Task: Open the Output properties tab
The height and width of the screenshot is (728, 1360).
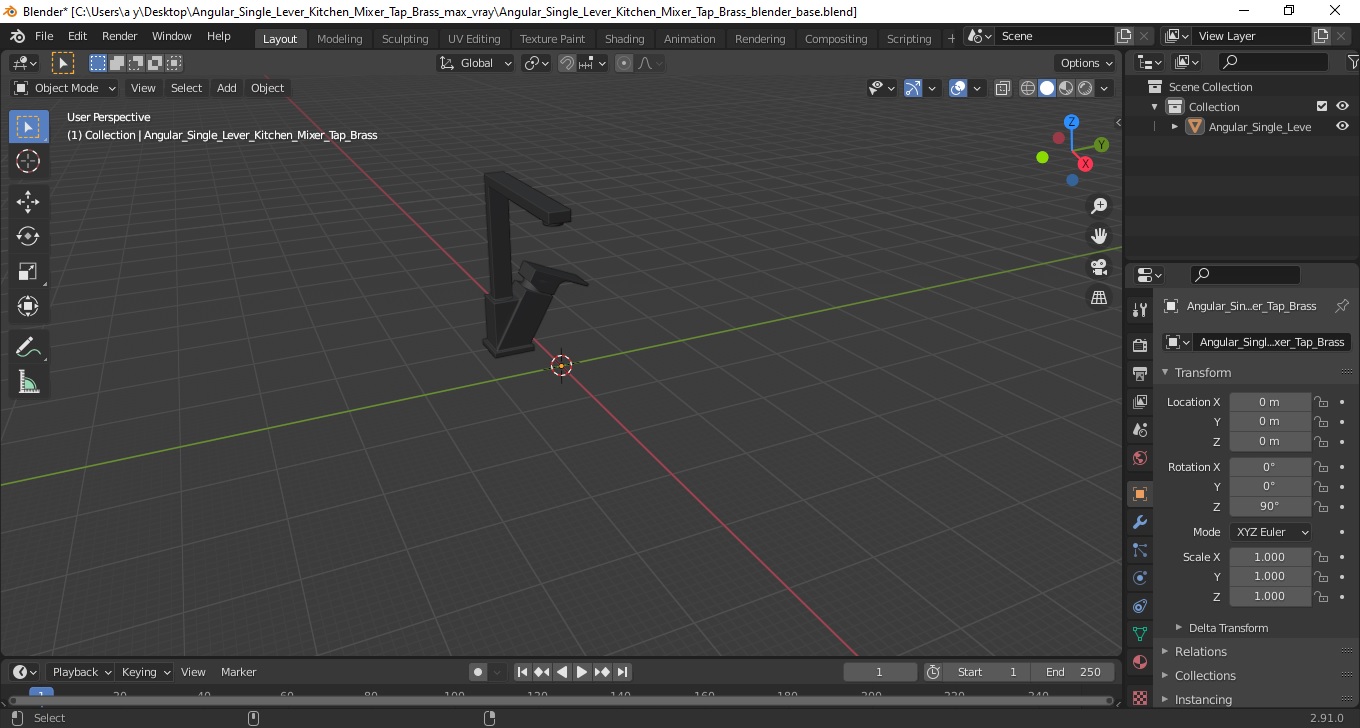Action: 1139,374
